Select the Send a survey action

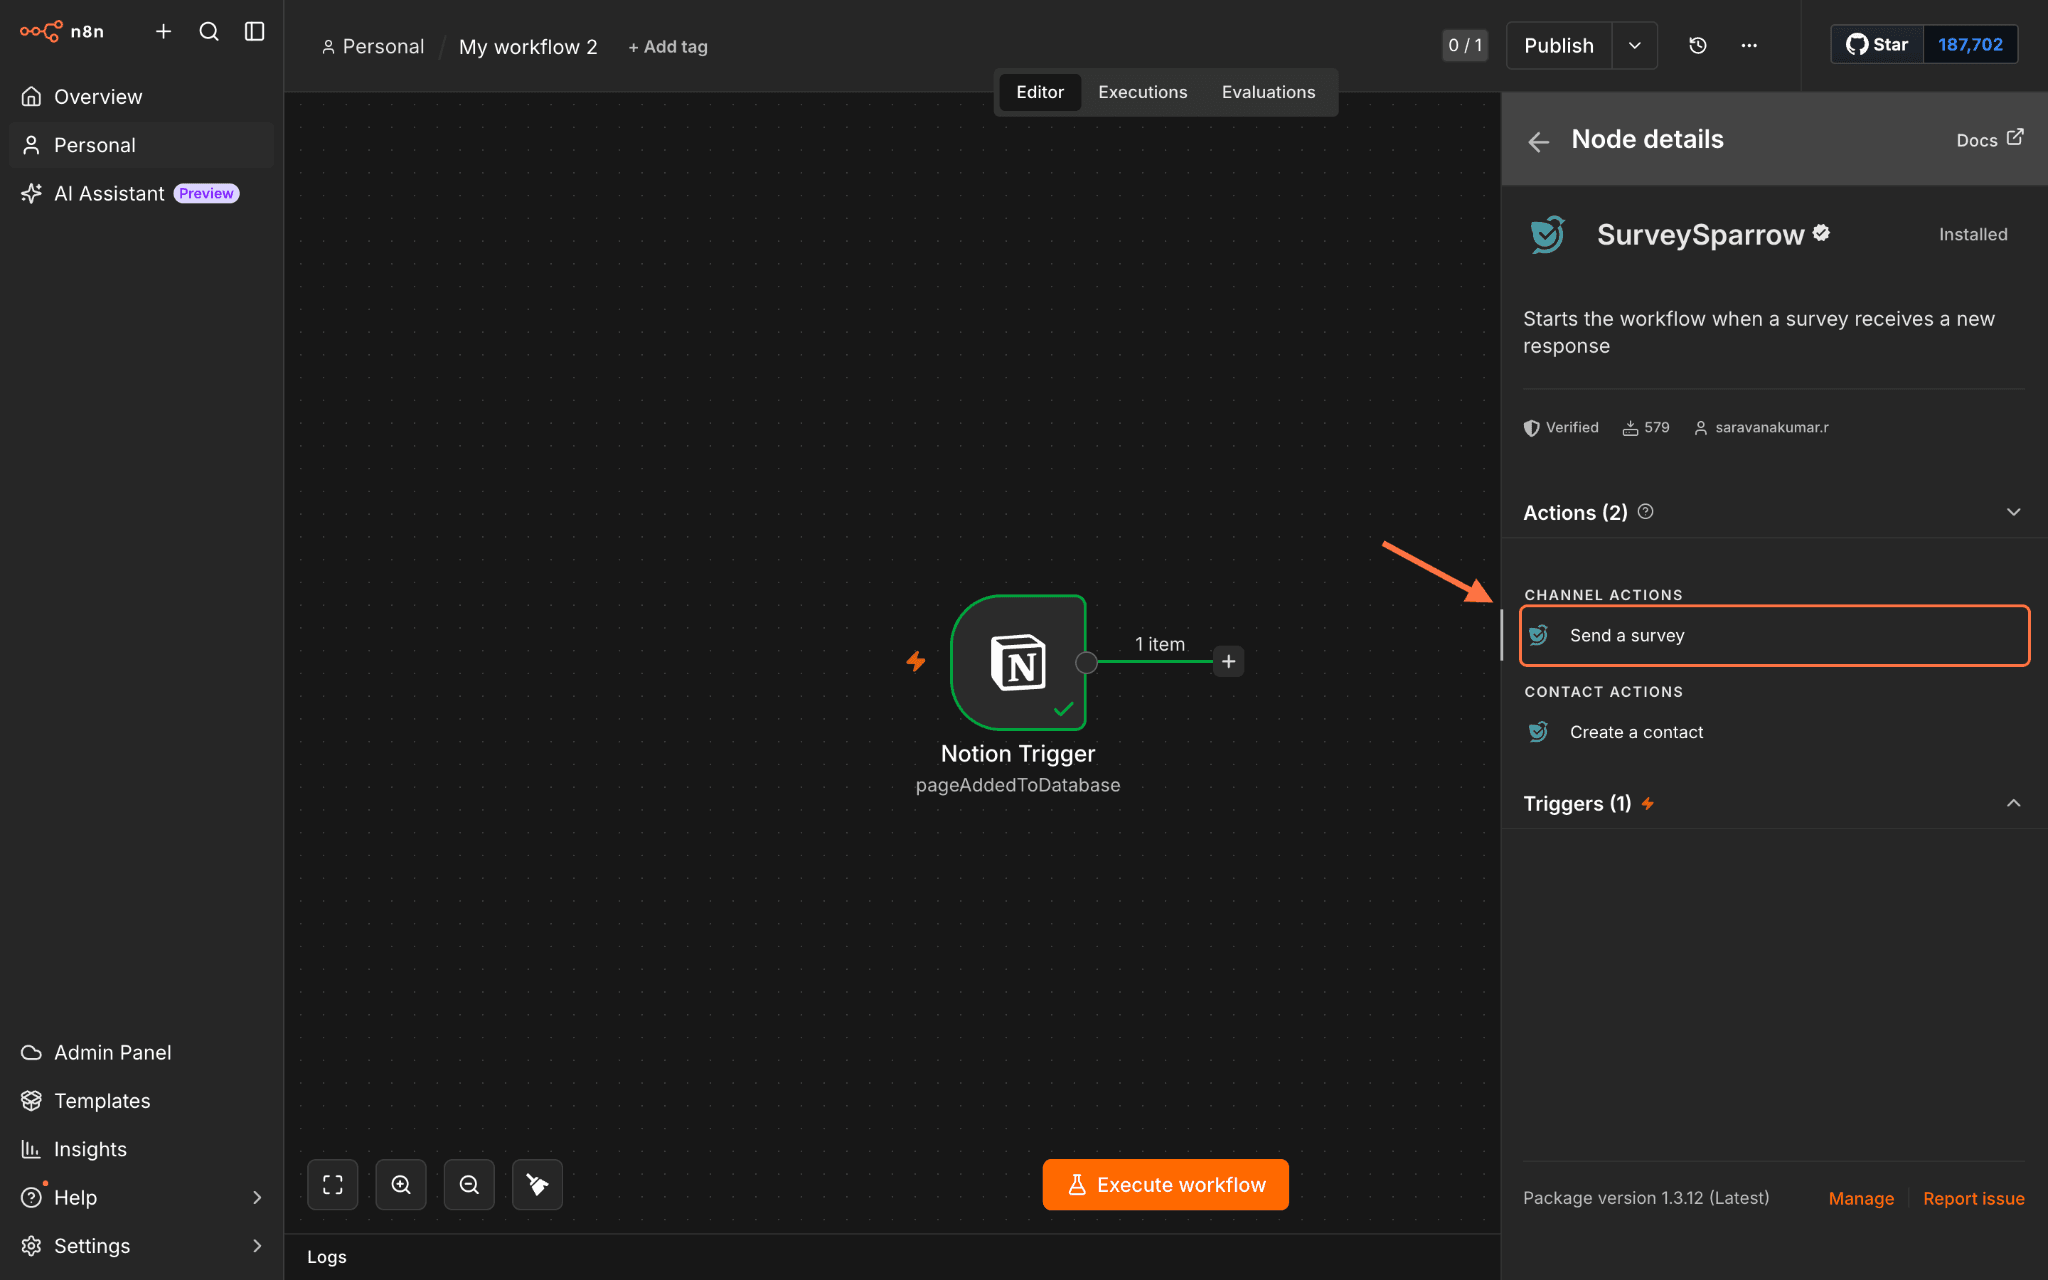pos(1775,635)
